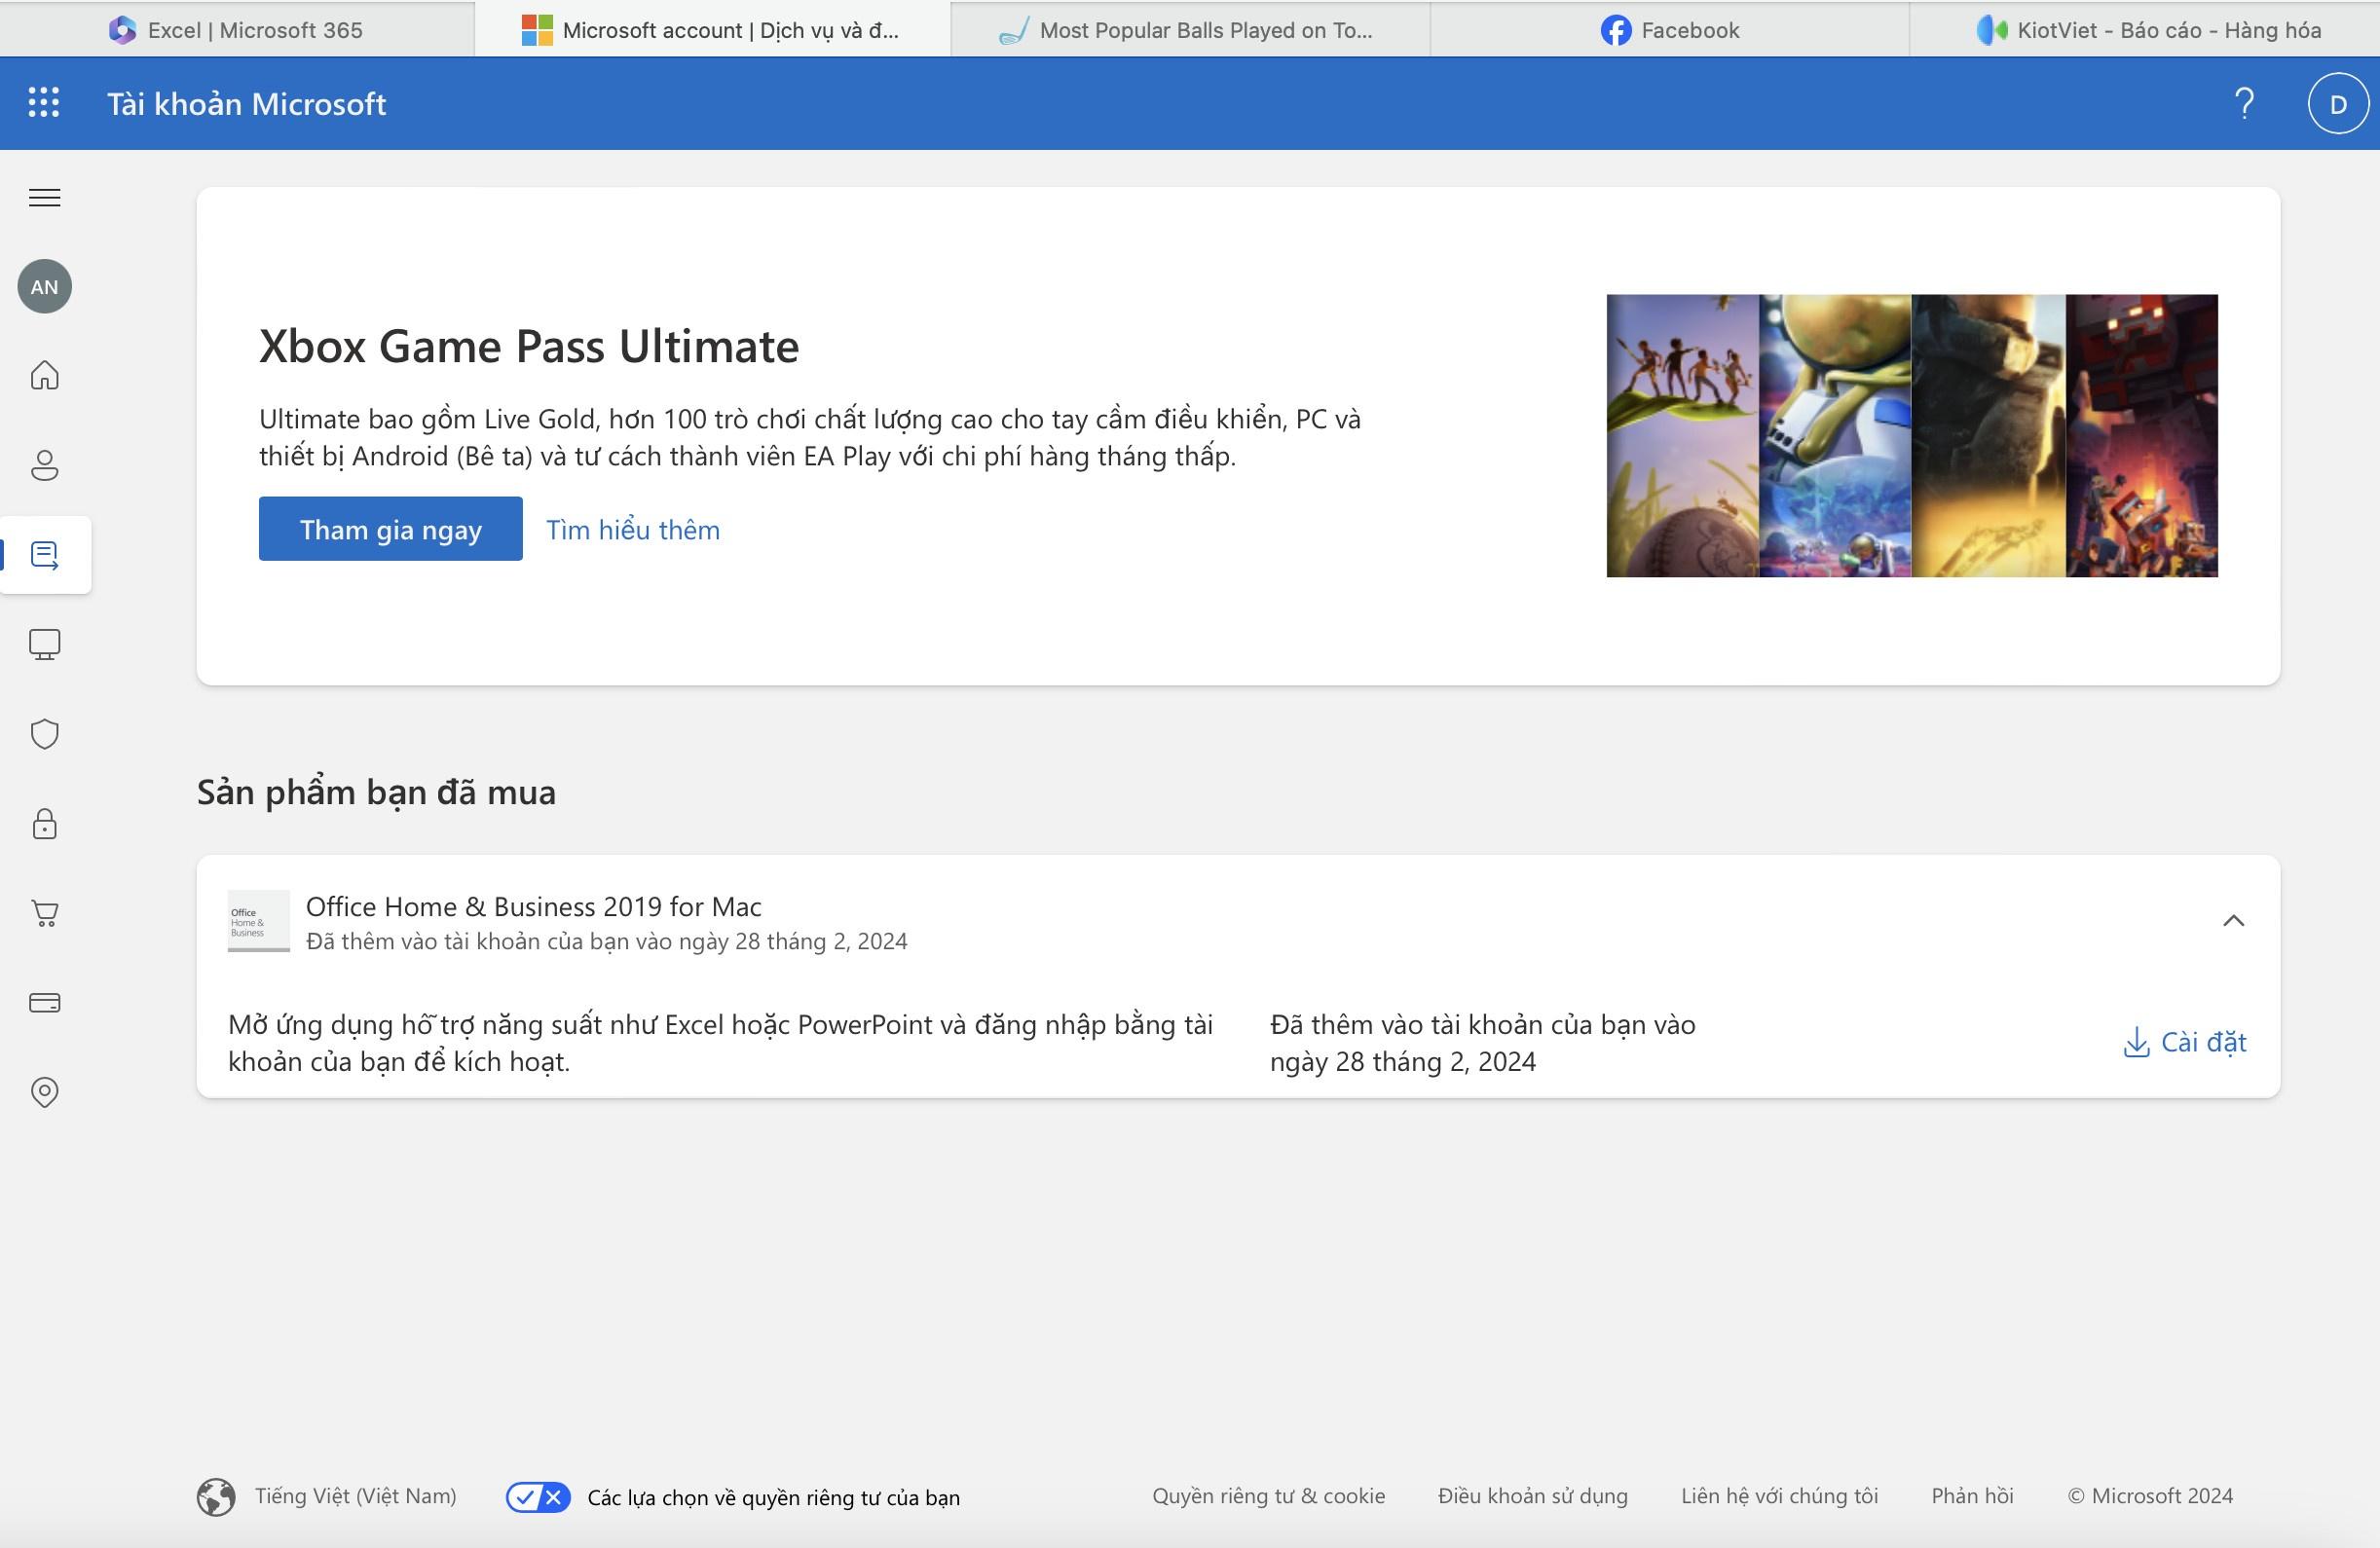Click the globe language icon in footer
Viewport: 2380px width, 1548px height.
tap(216, 1496)
